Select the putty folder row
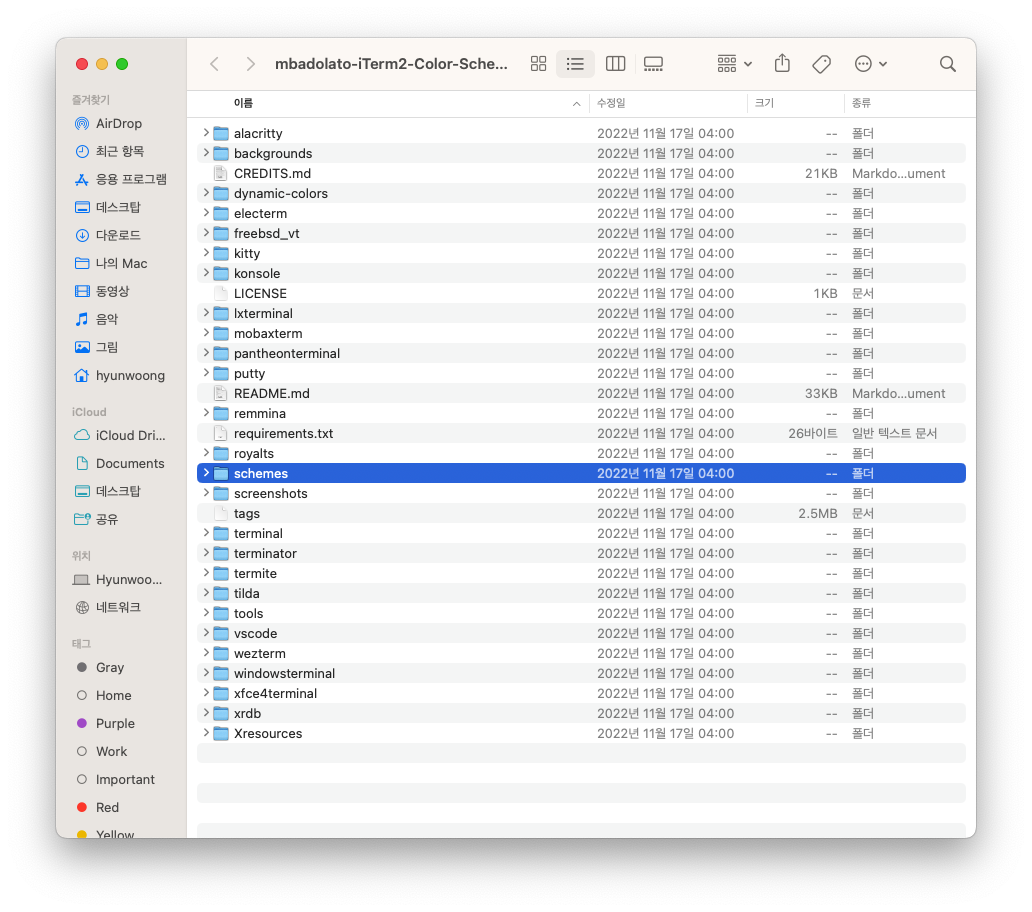The image size is (1032, 912). [x=581, y=373]
